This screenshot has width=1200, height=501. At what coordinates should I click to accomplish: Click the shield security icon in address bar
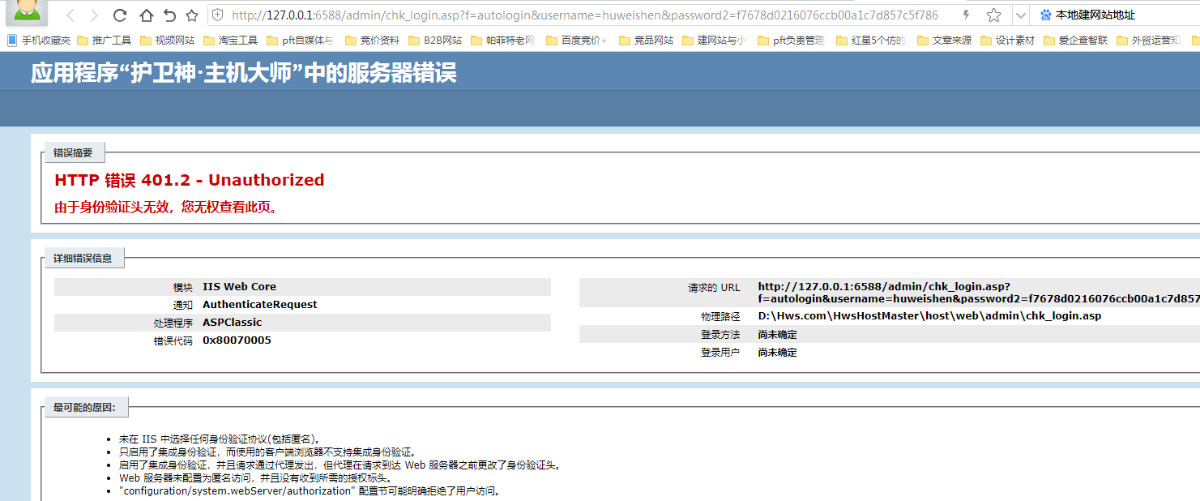[x=218, y=16]
